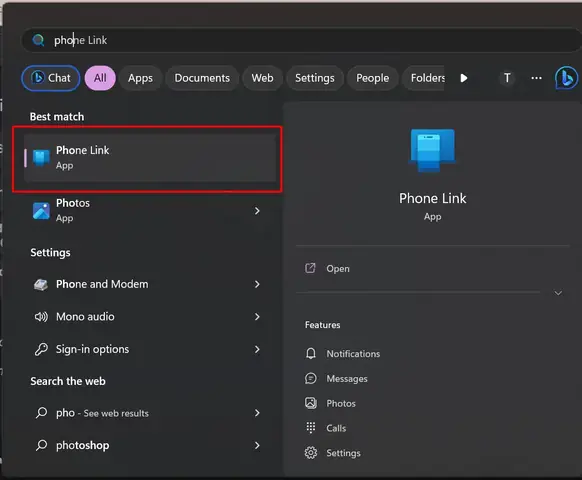Click the Settings gear icon under Features
This screenshot has width=582, height=480.
click(x=311, y=453)
